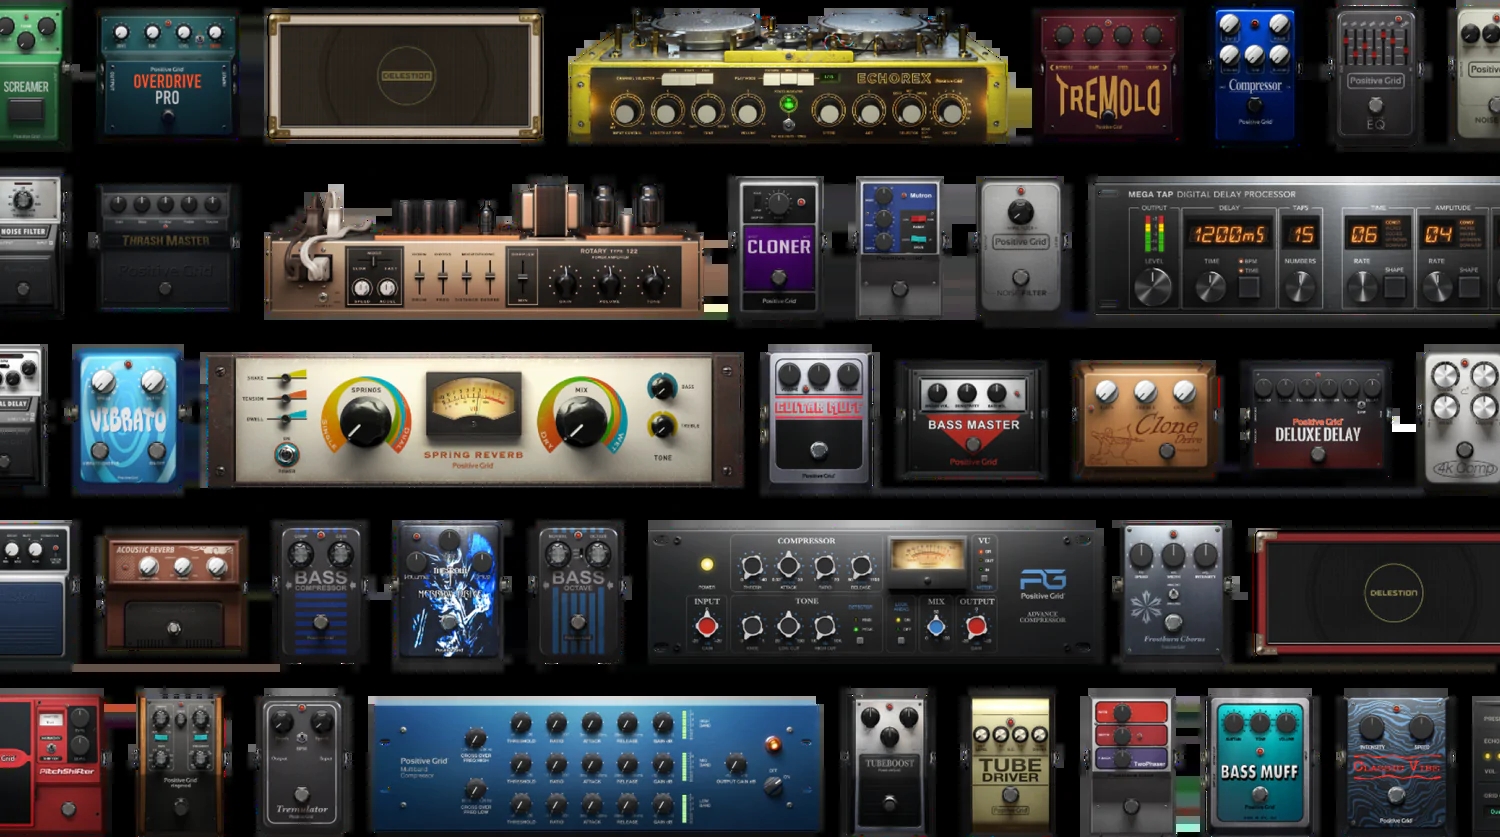Click the green lamp on Echorex unit
Viewport: 1500px width, 837px height.
[x=788, y=104]
